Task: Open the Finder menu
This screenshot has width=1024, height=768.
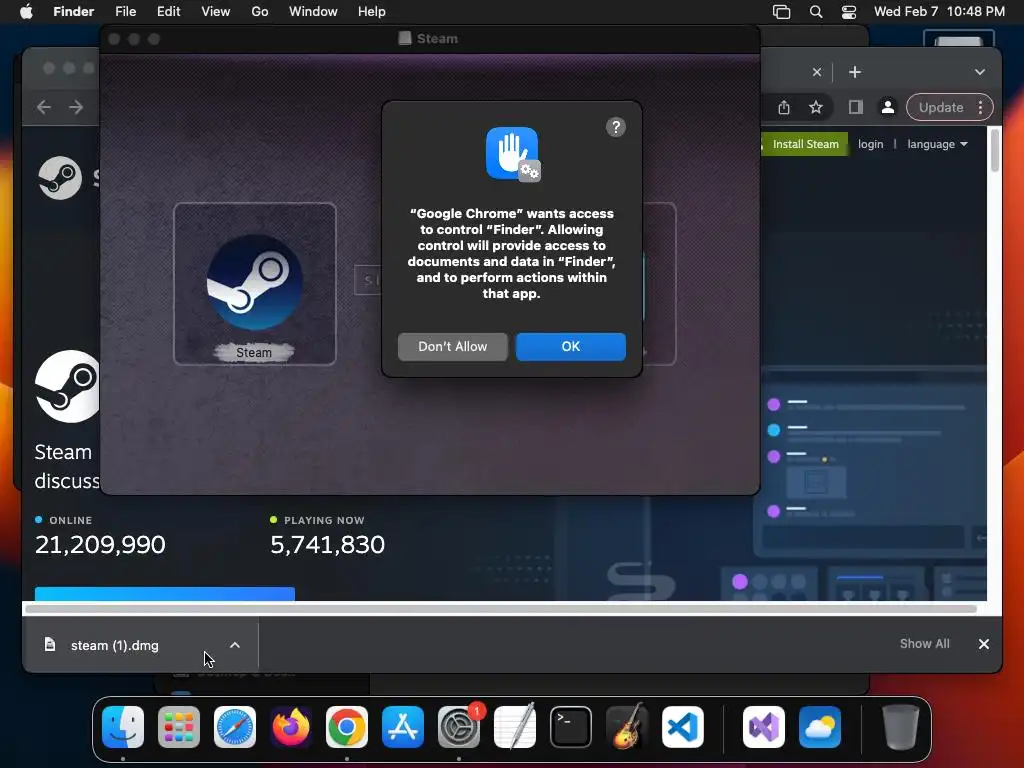Action: point(73,11)
